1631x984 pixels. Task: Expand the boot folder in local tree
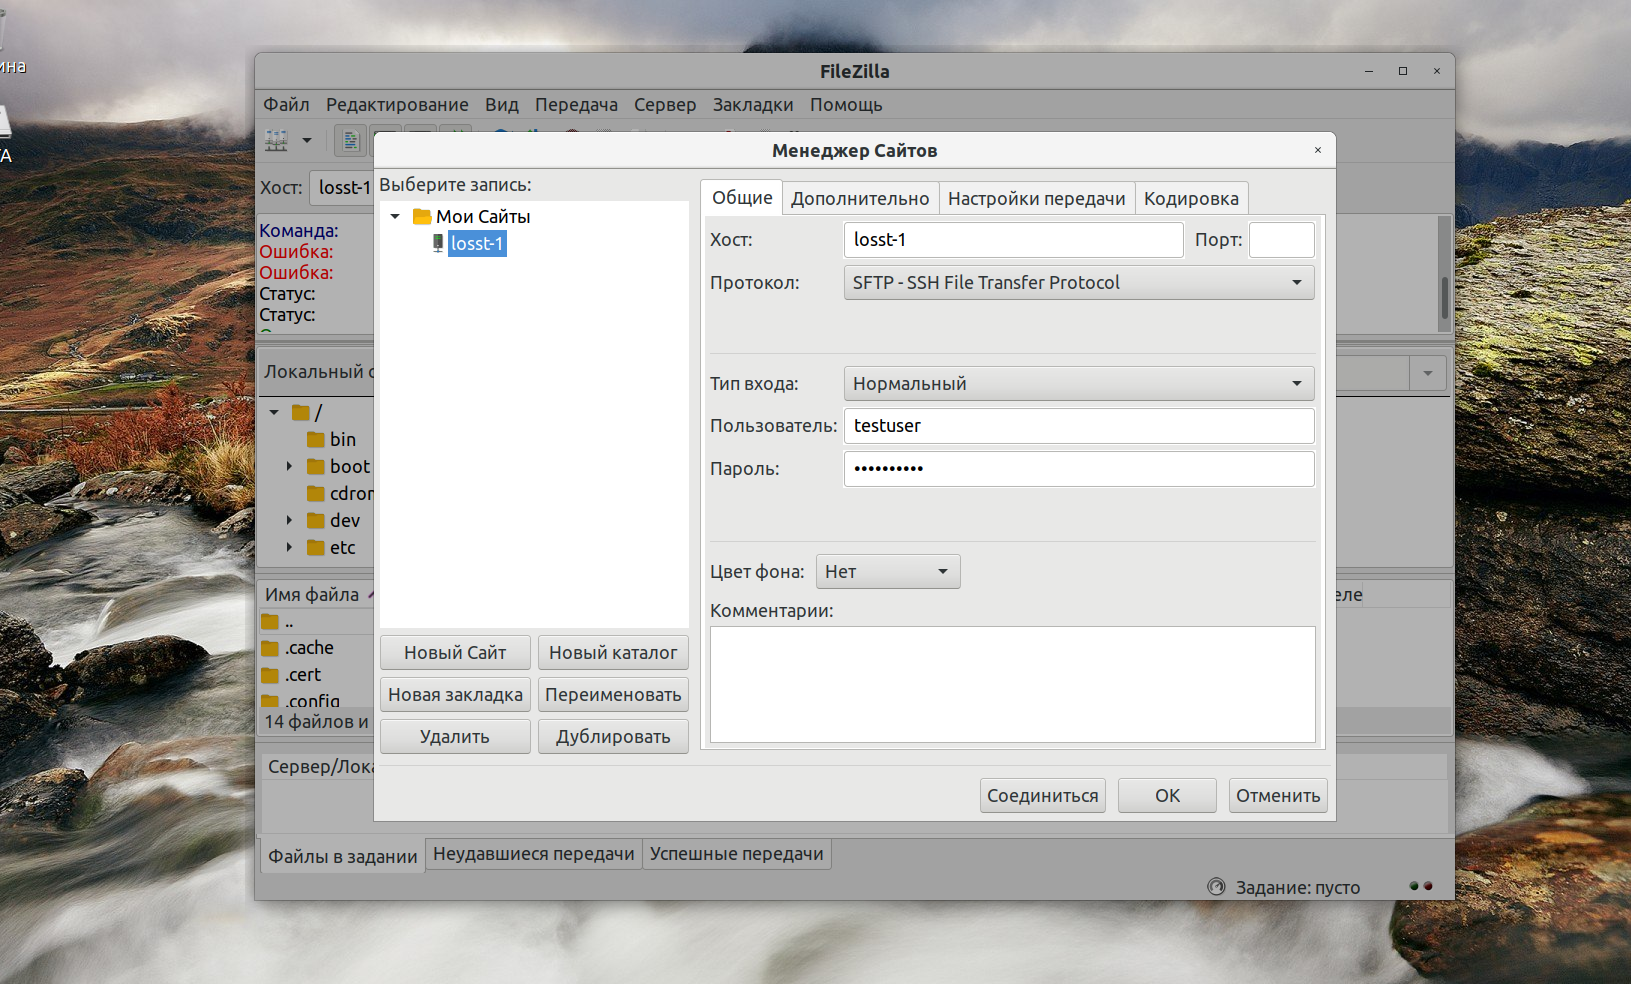click(x=289, y=466)
